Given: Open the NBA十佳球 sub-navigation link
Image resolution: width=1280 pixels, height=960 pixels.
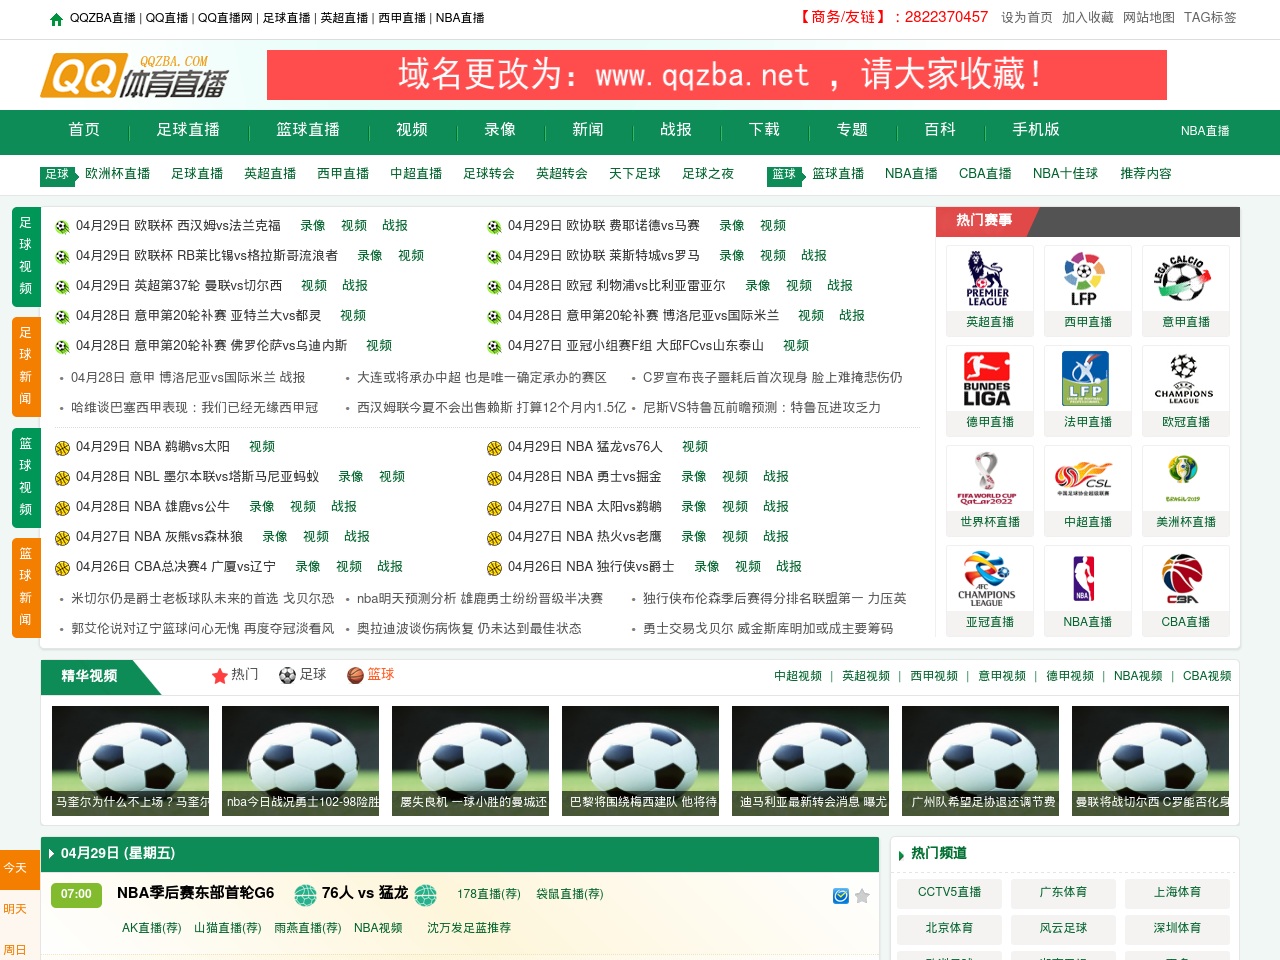Looking at the screenshot, I should [x=1065, y=174].
